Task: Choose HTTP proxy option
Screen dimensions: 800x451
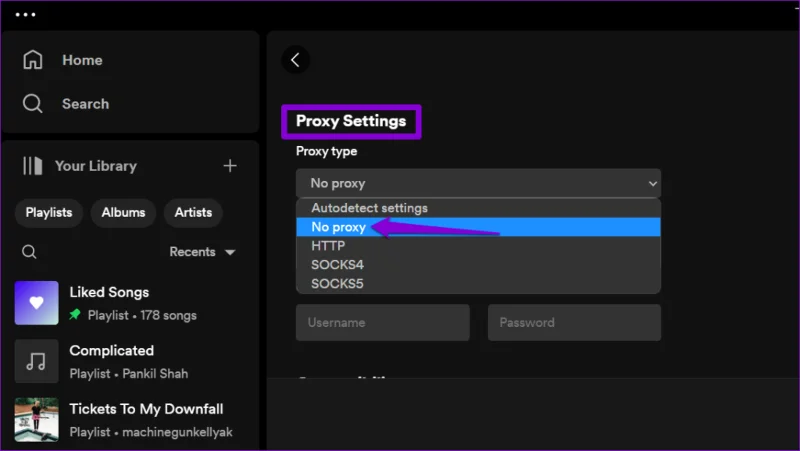Action: click(x=479, y=246)
